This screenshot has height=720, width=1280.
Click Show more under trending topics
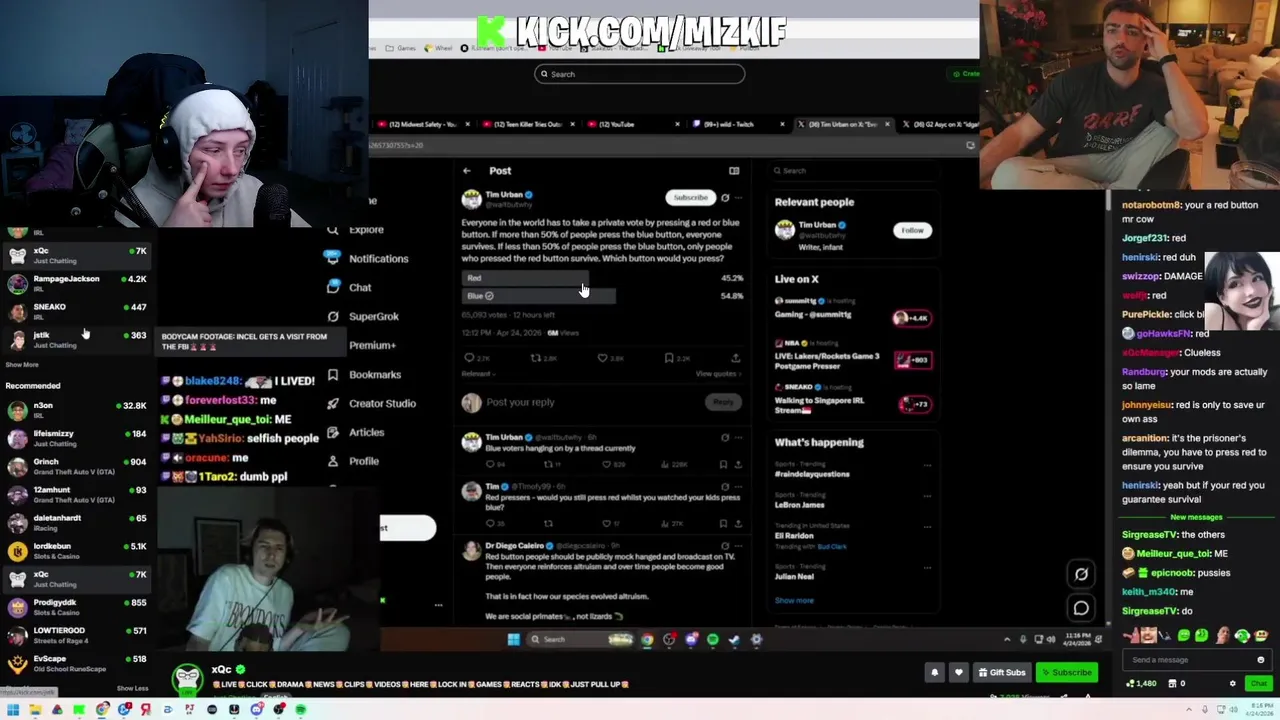tap(794, 601)
